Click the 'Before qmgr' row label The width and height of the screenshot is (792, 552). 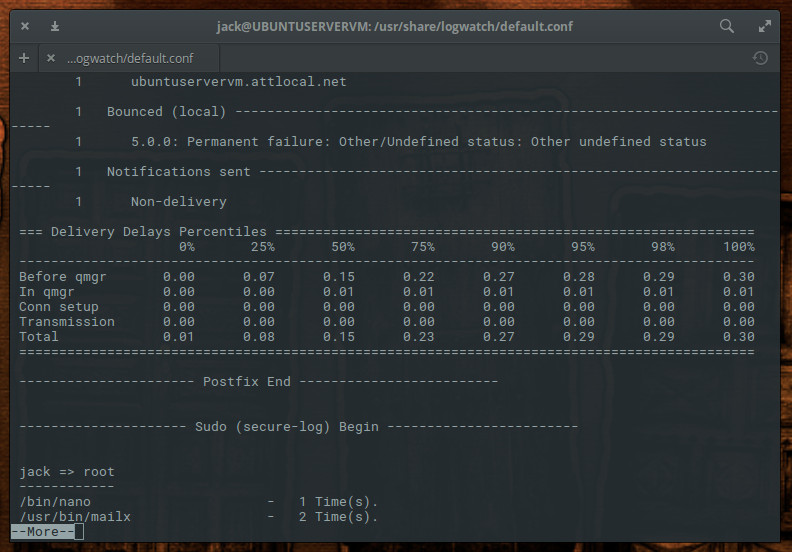(x=63, y=277)
